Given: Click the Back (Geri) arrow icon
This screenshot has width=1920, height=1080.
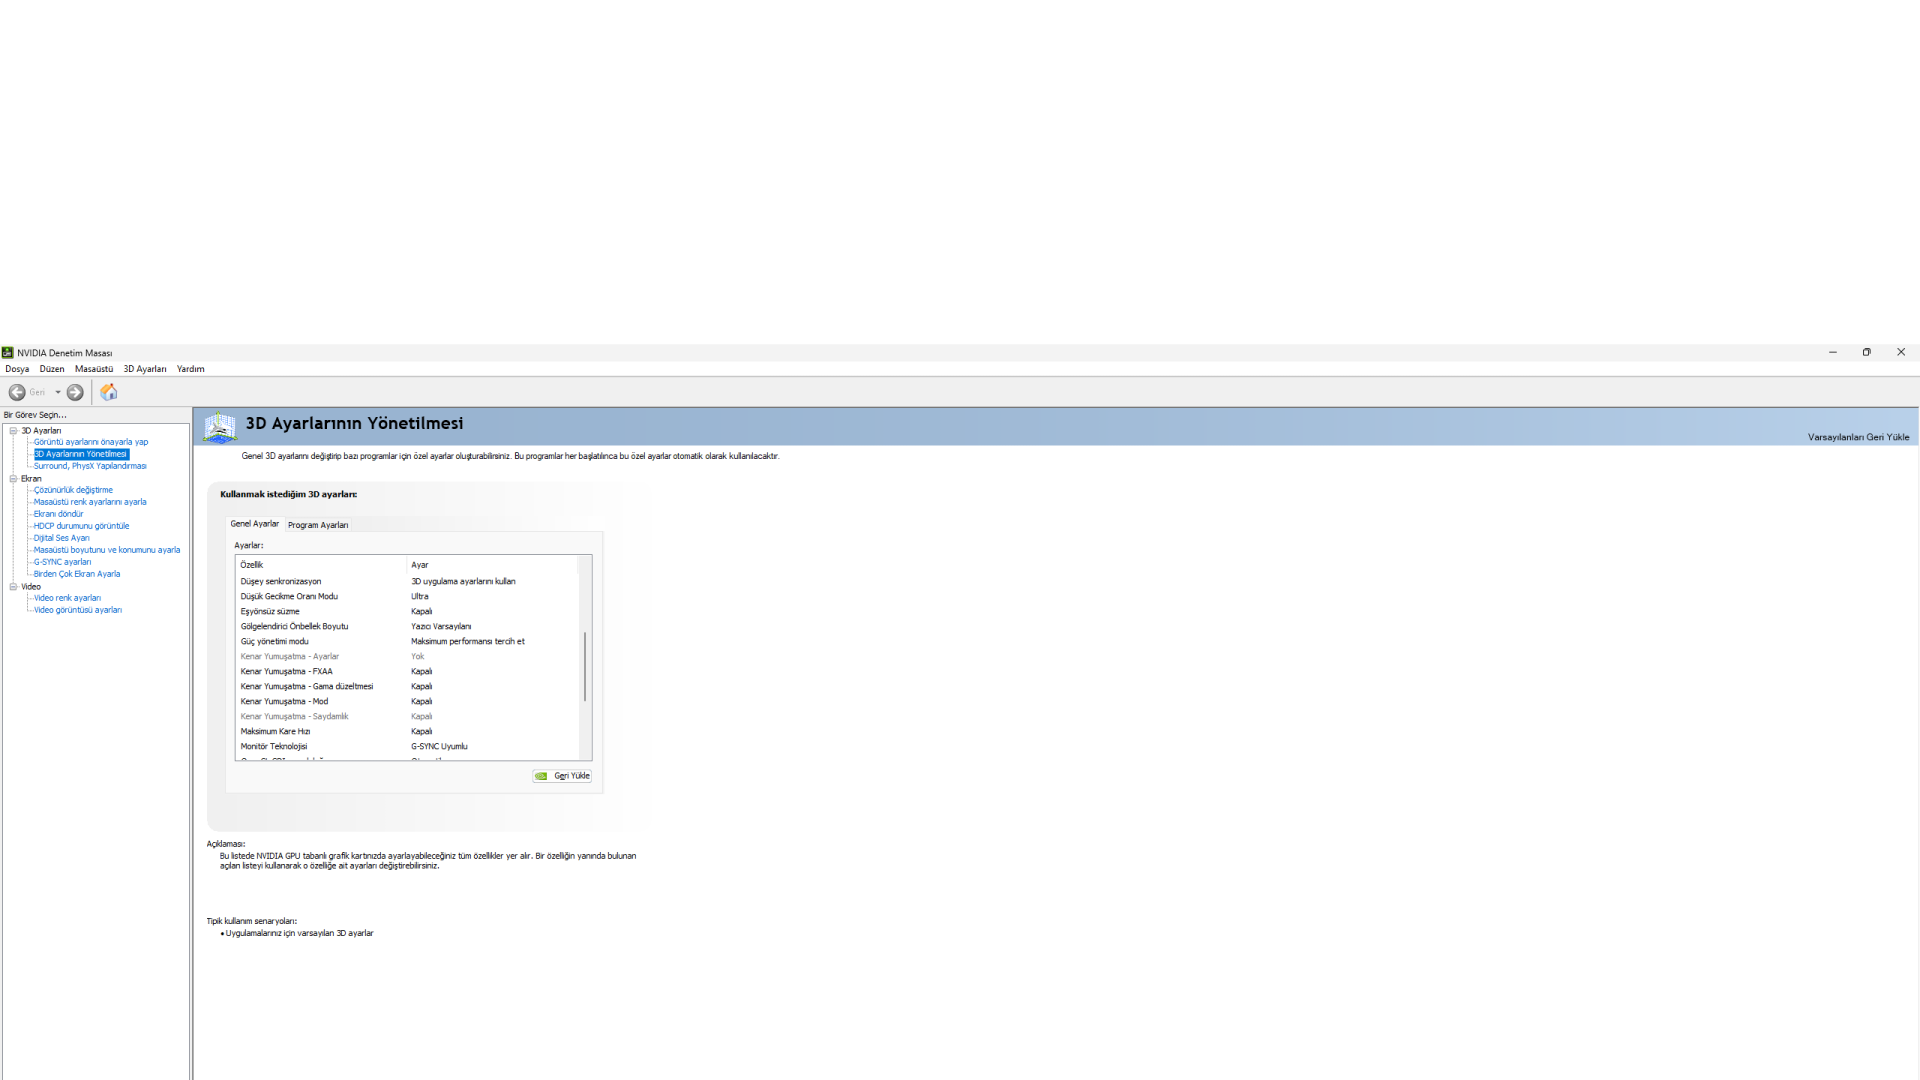Looking at the screenshot, I should [x=17, y=392].
